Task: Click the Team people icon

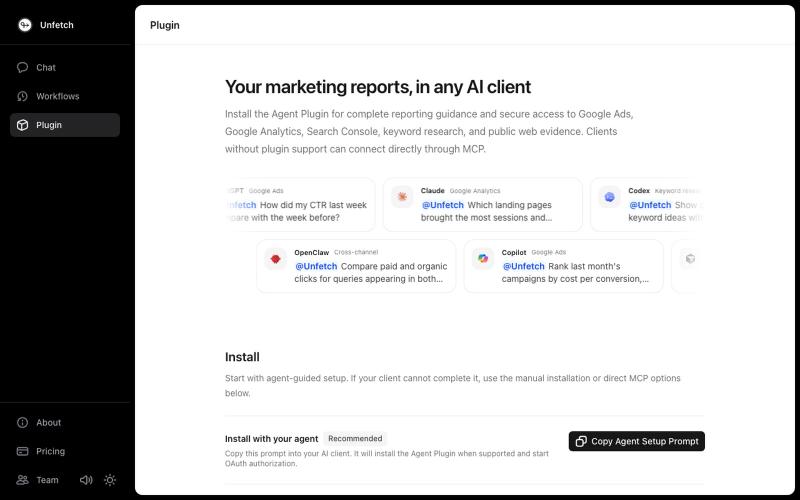Action: [22, 480]
